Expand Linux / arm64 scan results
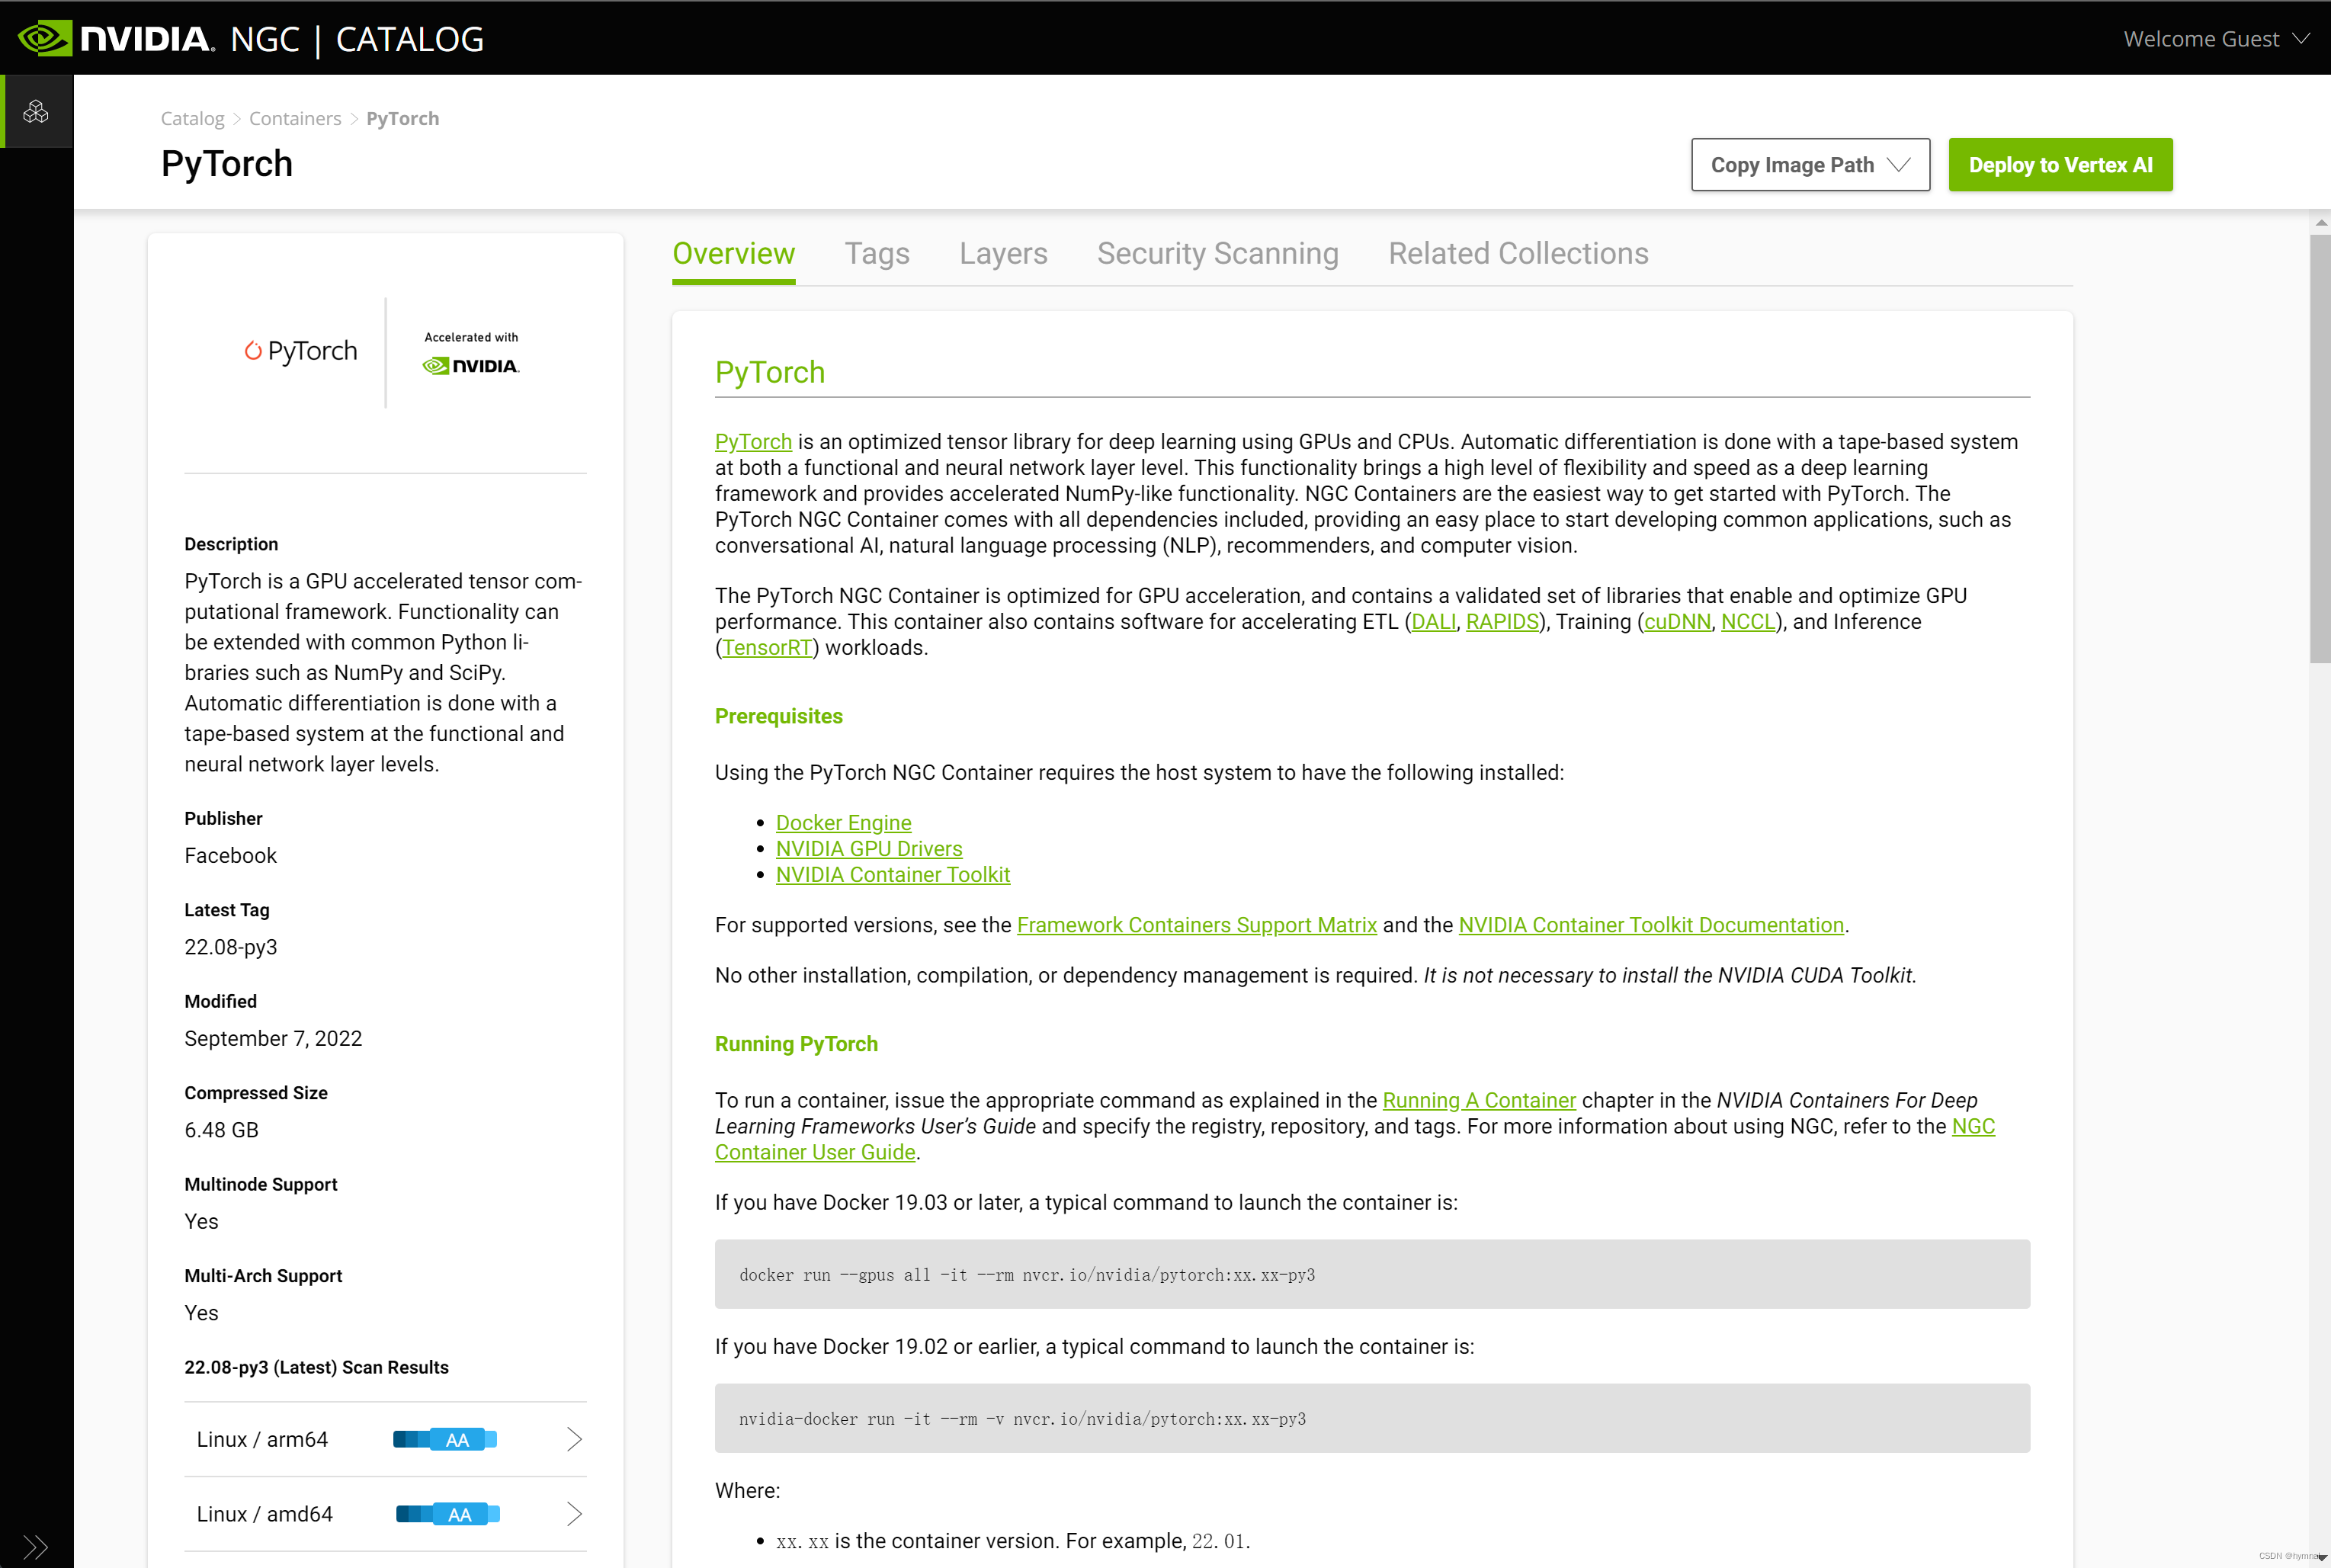This screenshot has height=1568, width=2331. [575, 1439]
